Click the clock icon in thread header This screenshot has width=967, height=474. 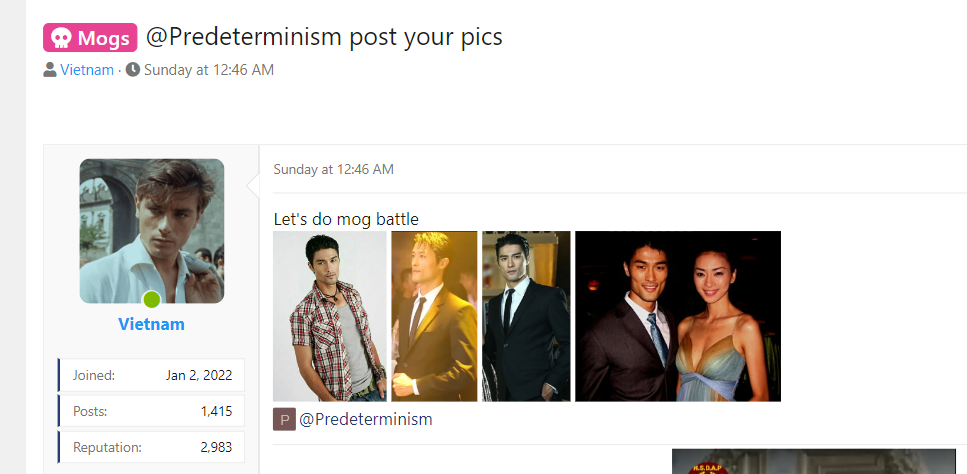(133, 70)
